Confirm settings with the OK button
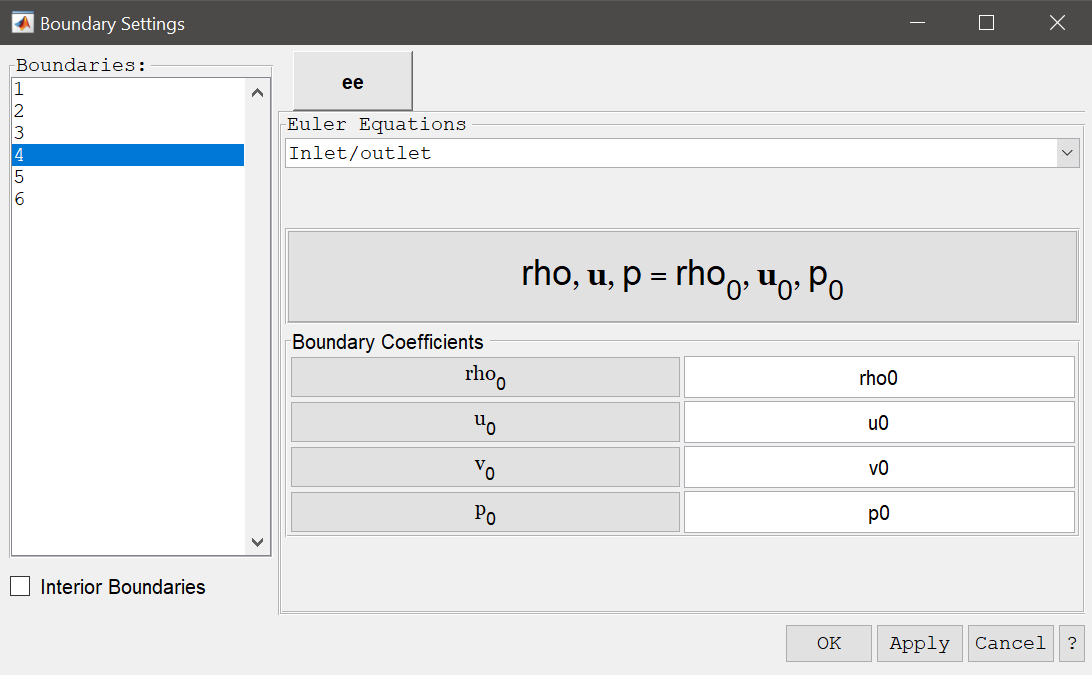 (829, 643)
